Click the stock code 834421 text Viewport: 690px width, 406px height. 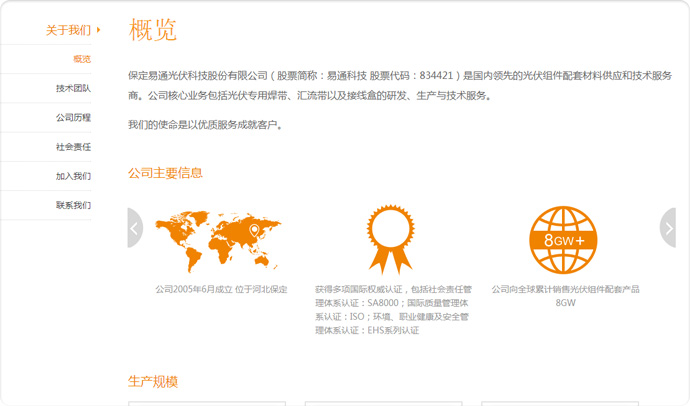click(x=436, y=76)
